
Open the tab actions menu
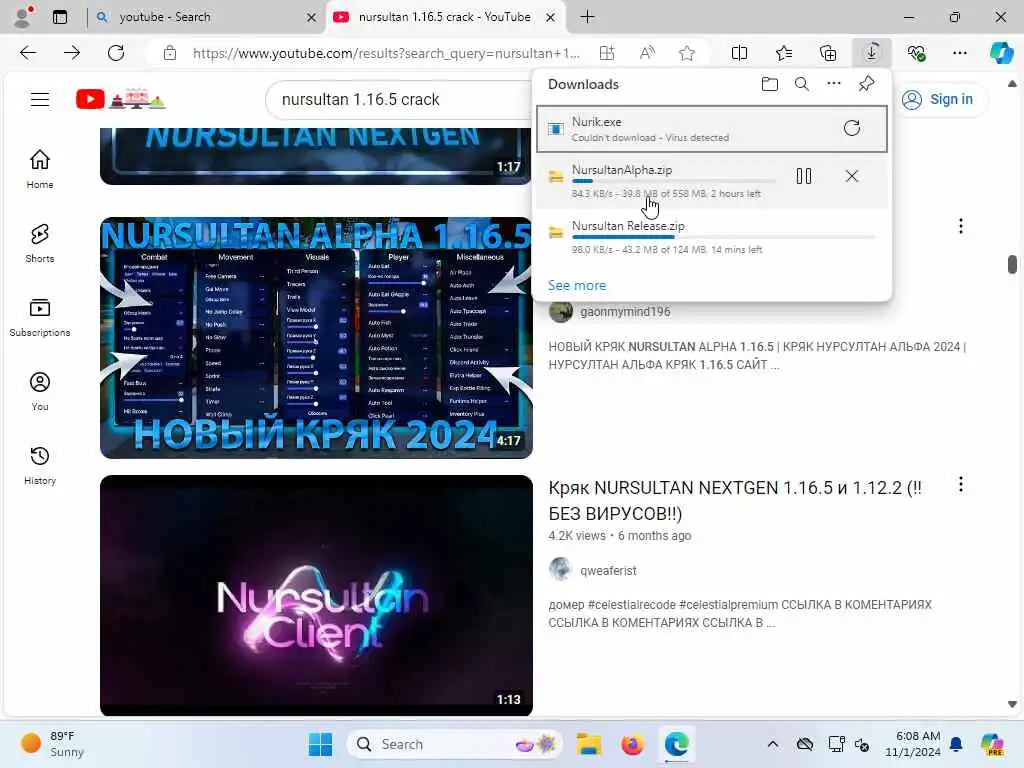tap(59, 17)
